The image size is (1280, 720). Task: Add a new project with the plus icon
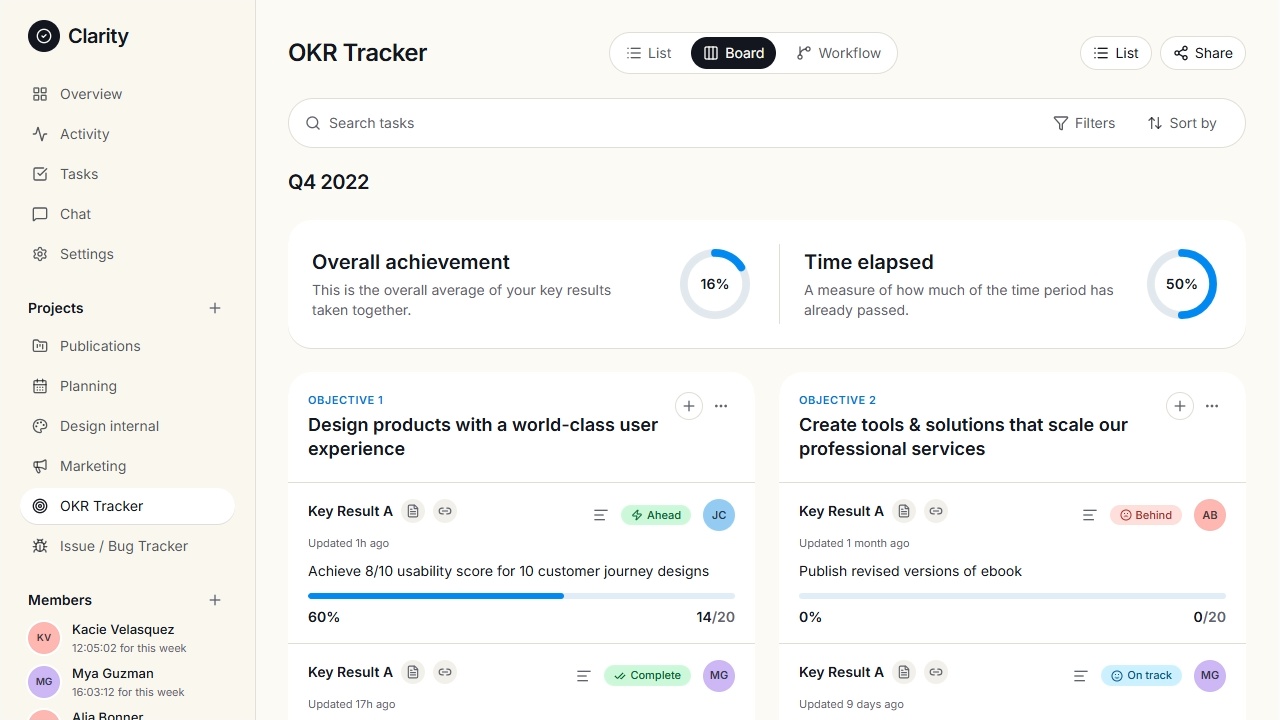pyautogui.click(x=215, y=308)
